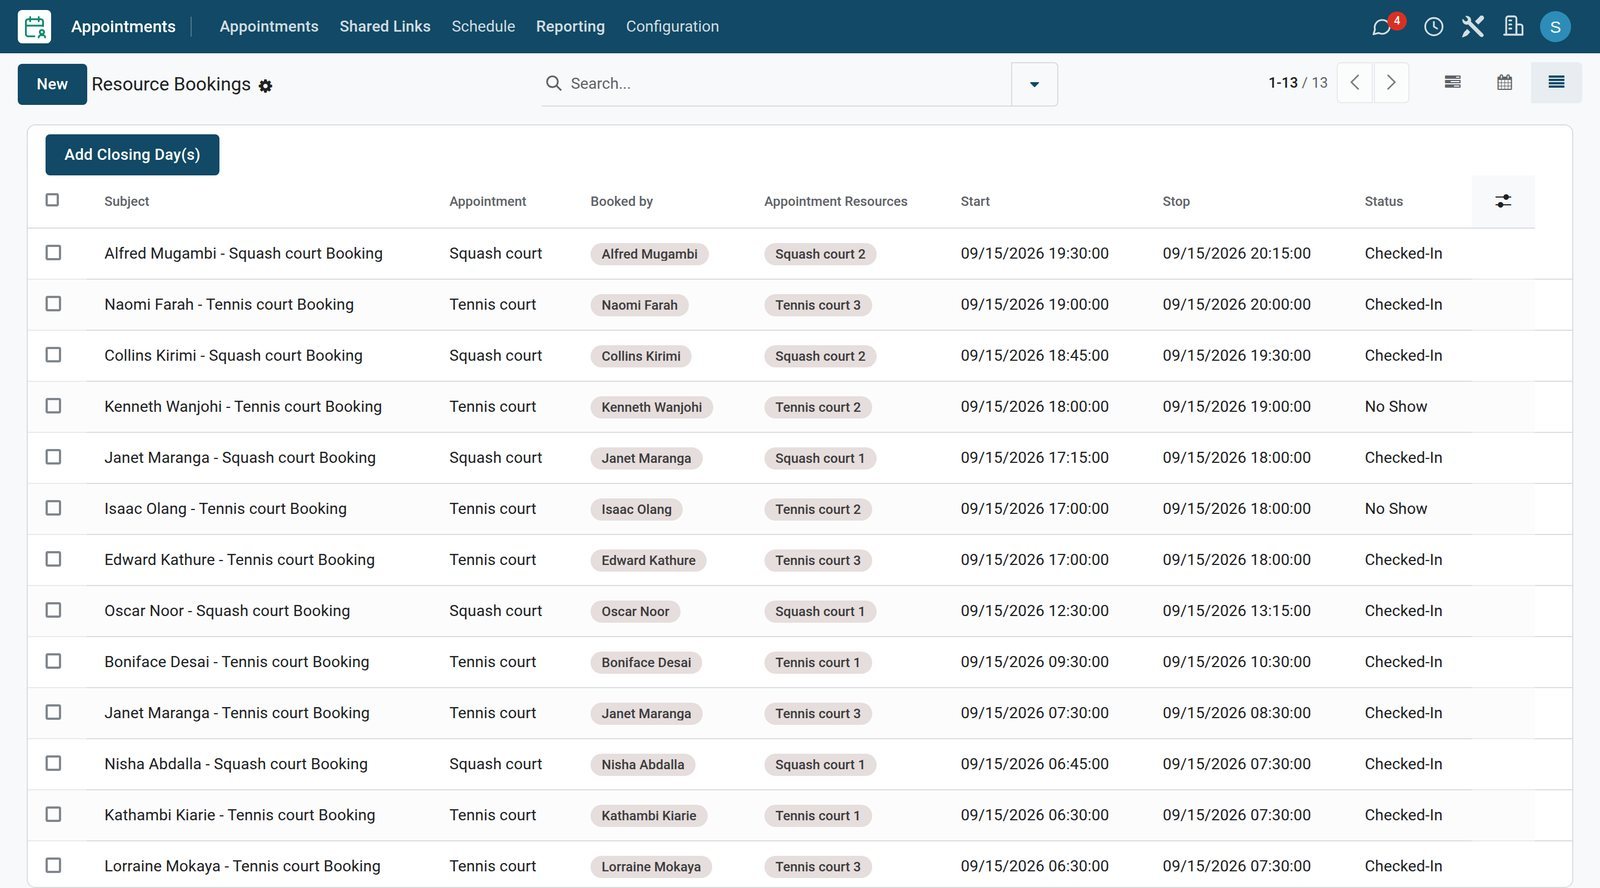Screen dimensions: 1600x888
Task: Switch to the list view
Action: point(1557,83)
